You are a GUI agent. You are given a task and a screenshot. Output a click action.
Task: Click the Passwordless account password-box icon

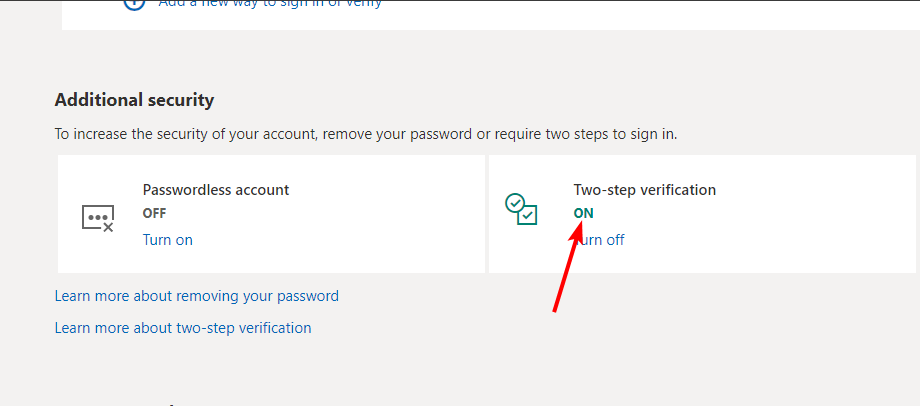(97, 218)
